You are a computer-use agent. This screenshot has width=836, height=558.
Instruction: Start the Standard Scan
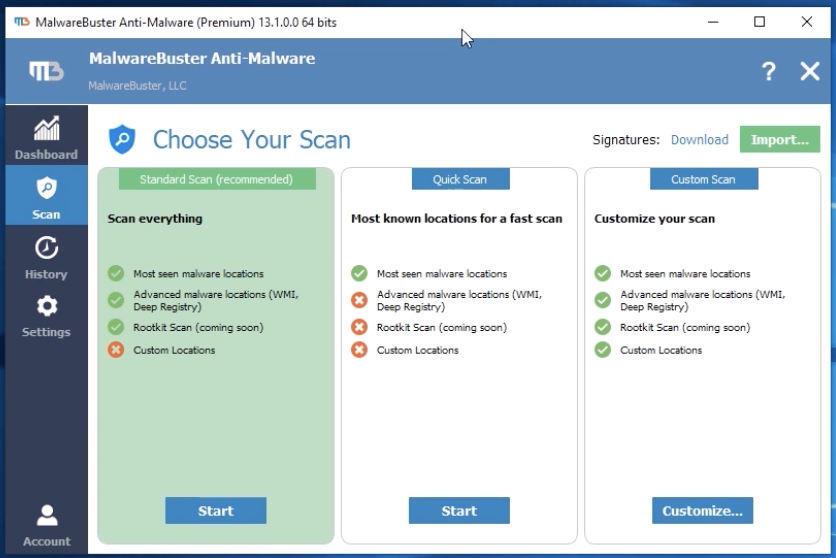coord(215,511)
